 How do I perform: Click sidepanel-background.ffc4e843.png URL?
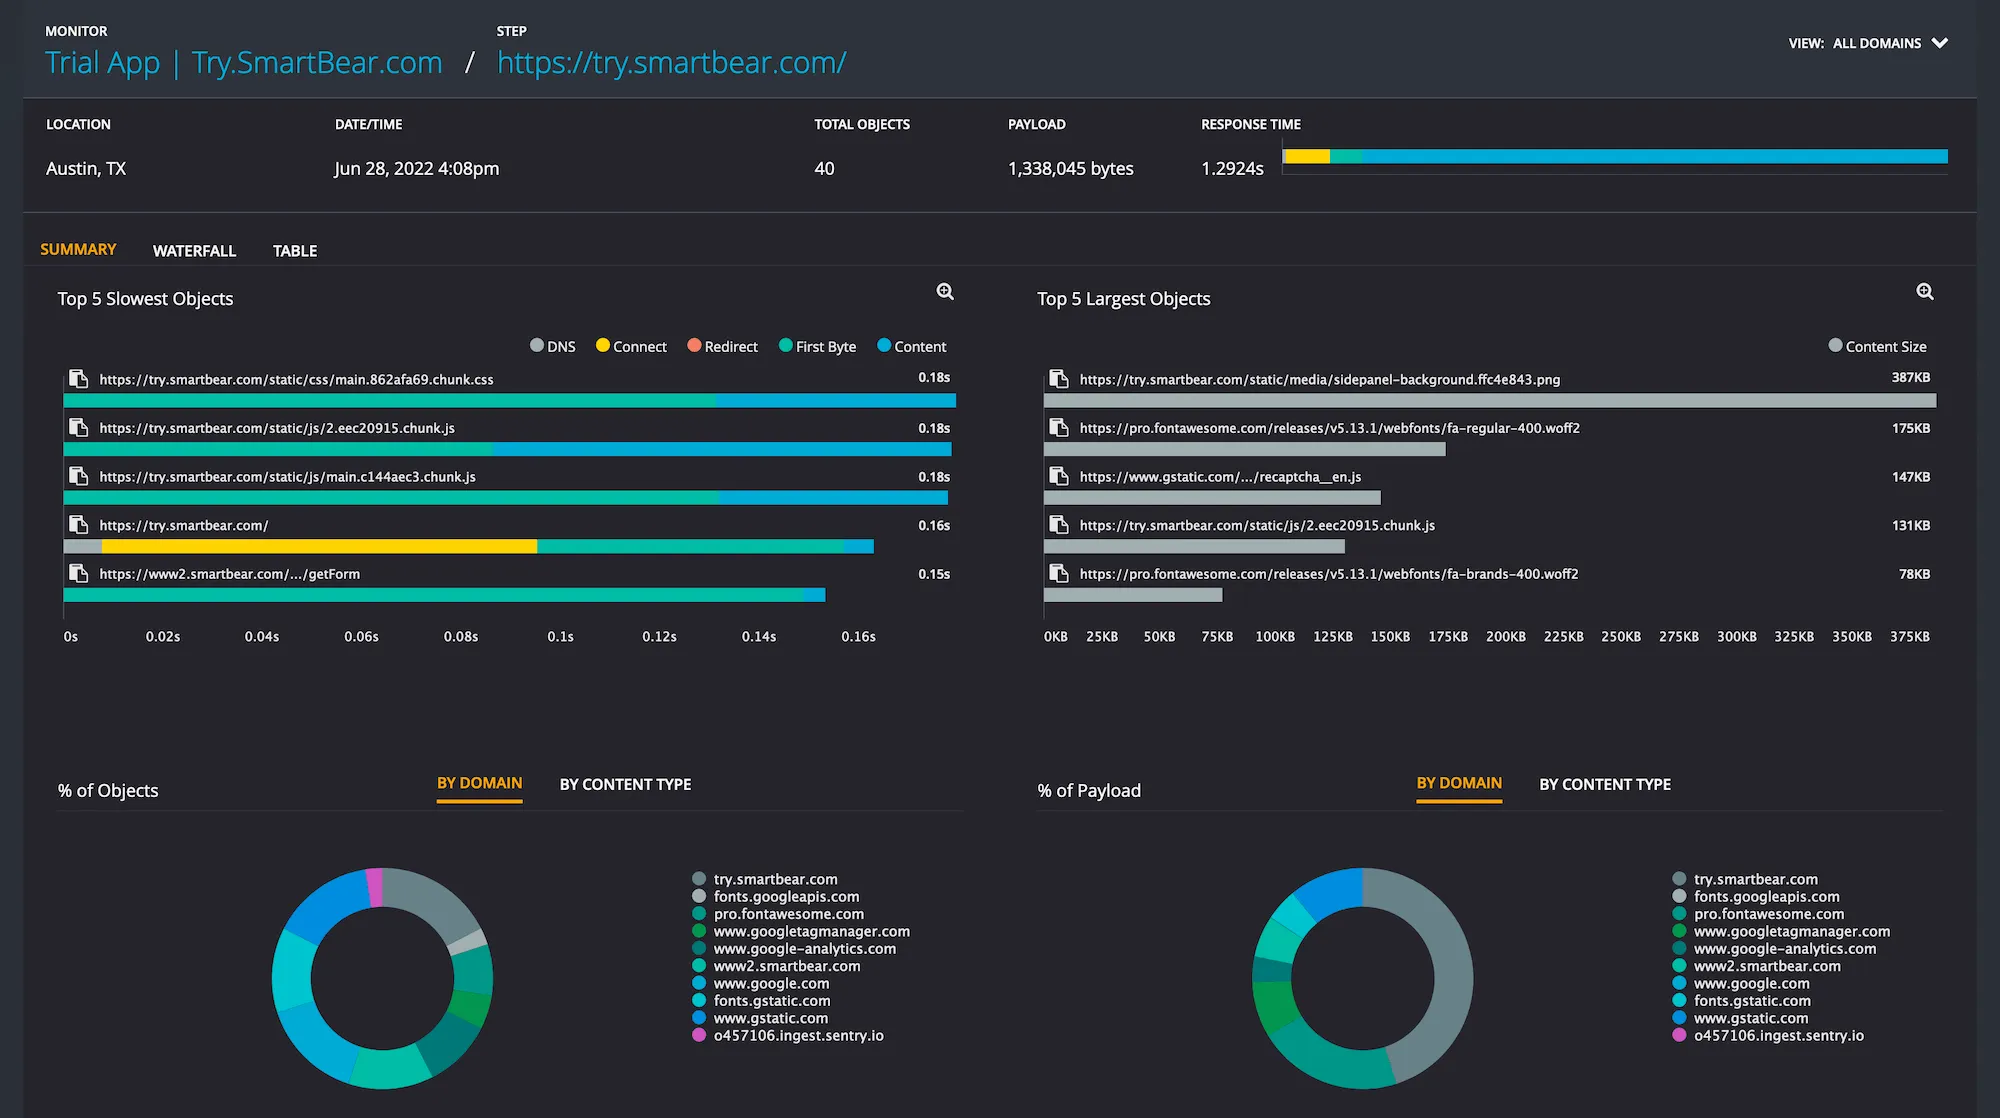point(1320,380)
